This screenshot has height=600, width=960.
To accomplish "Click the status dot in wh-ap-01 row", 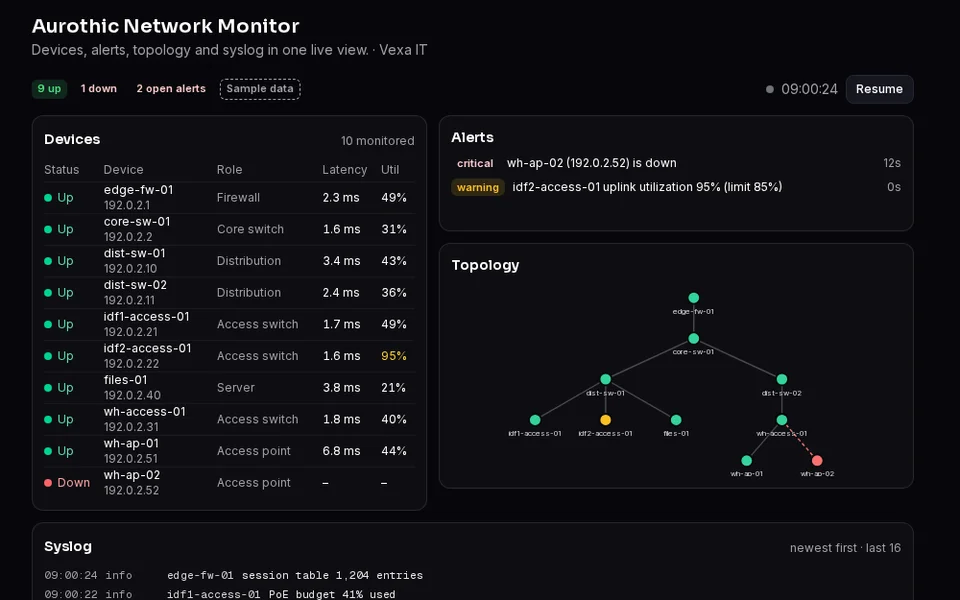I will (x=48, y=451).
